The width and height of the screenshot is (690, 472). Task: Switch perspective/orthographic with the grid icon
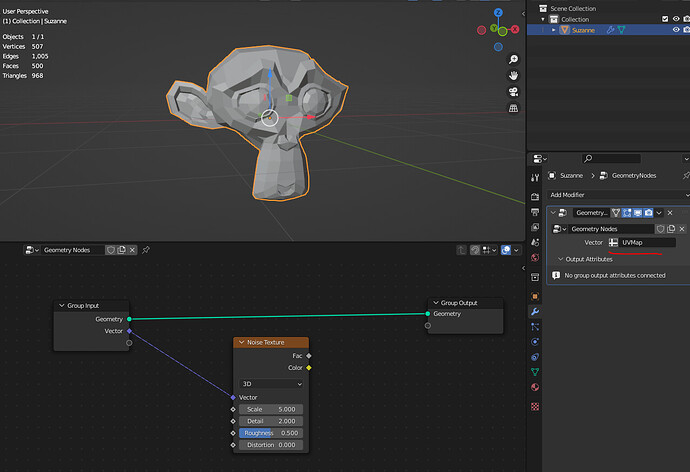pos(513,108)
